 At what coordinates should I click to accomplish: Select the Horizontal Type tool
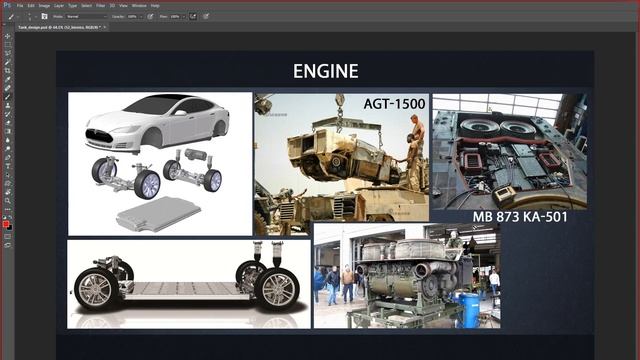pos(7,166)
